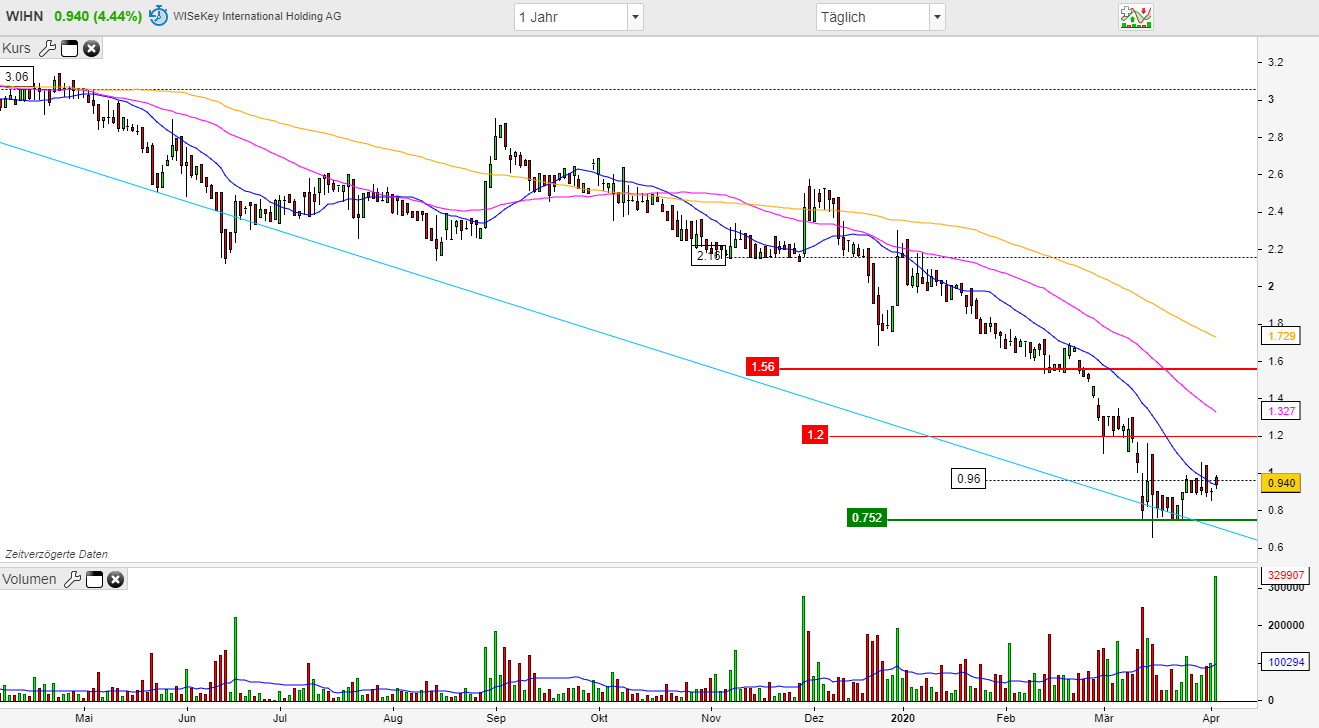Click the green 0.752 support level label
Viewport: 1319px width, 728px height.
(x=866, y=518)
